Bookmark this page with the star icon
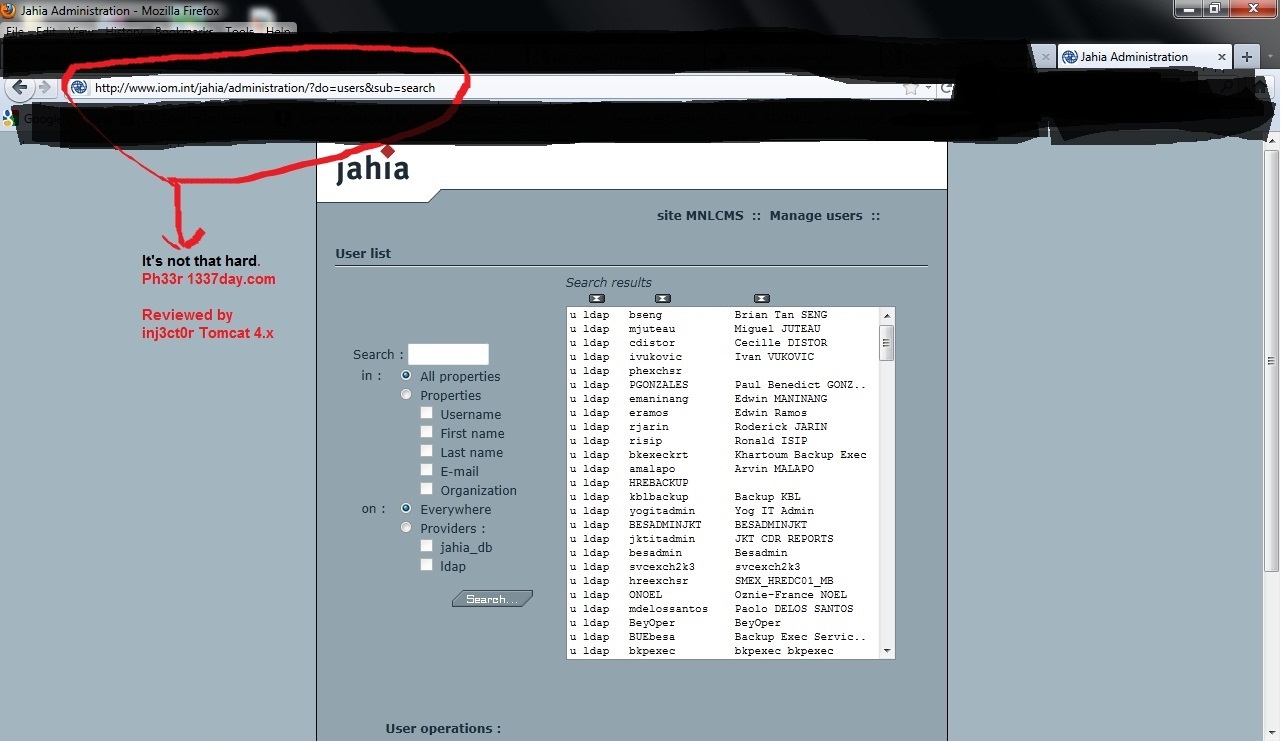The width and height of the screenshot is (1281, 741). tap(910, 88)
